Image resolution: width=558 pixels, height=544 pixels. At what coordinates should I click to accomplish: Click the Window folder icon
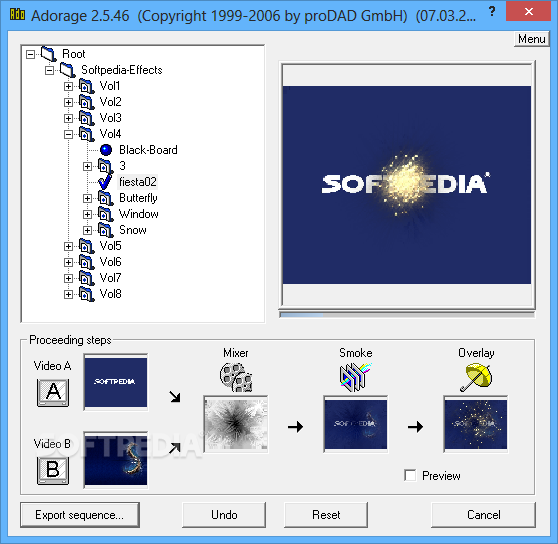pos(106,214)
